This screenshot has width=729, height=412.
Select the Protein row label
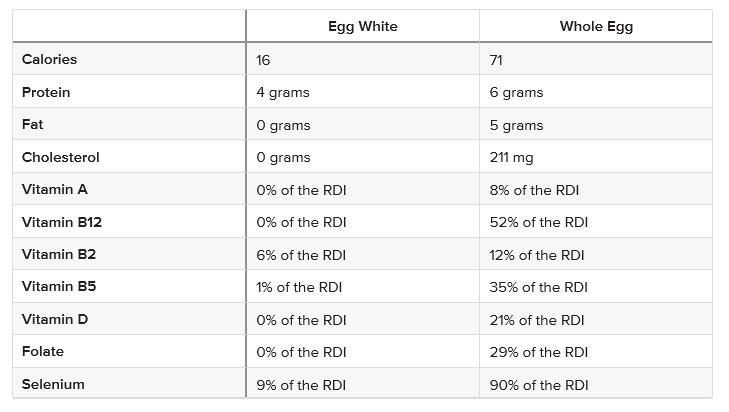[46, 92]
